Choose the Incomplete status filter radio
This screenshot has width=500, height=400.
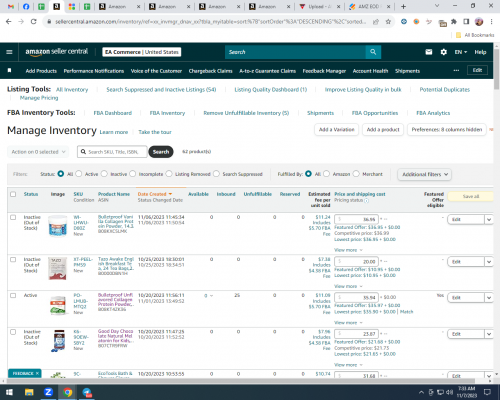[133, 174]
